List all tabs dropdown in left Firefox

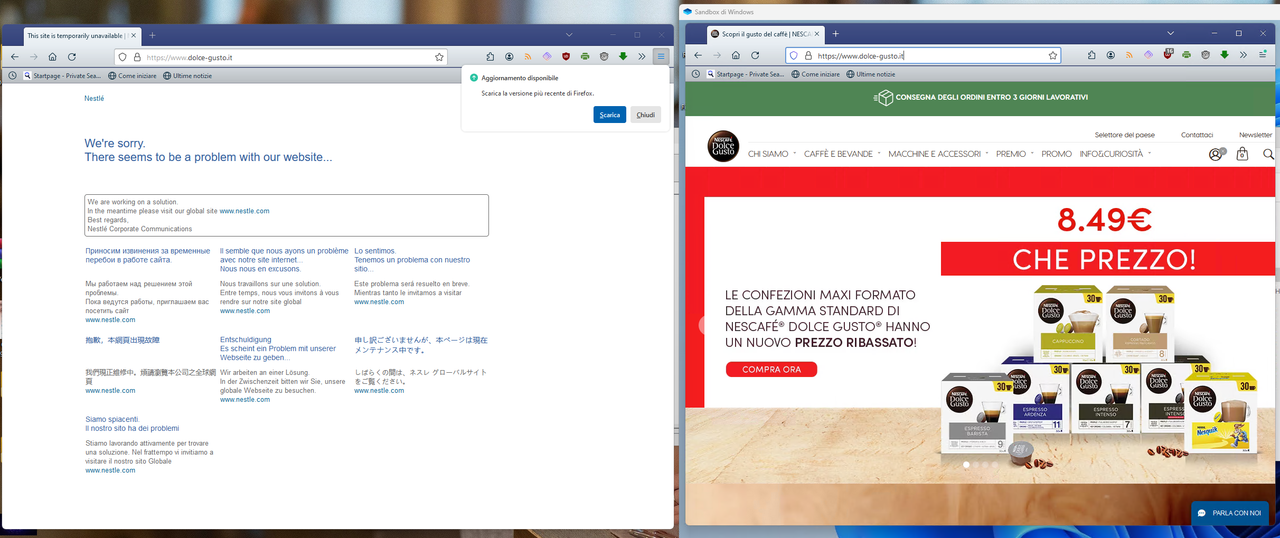pyautogui.click(x=568, y=35)
